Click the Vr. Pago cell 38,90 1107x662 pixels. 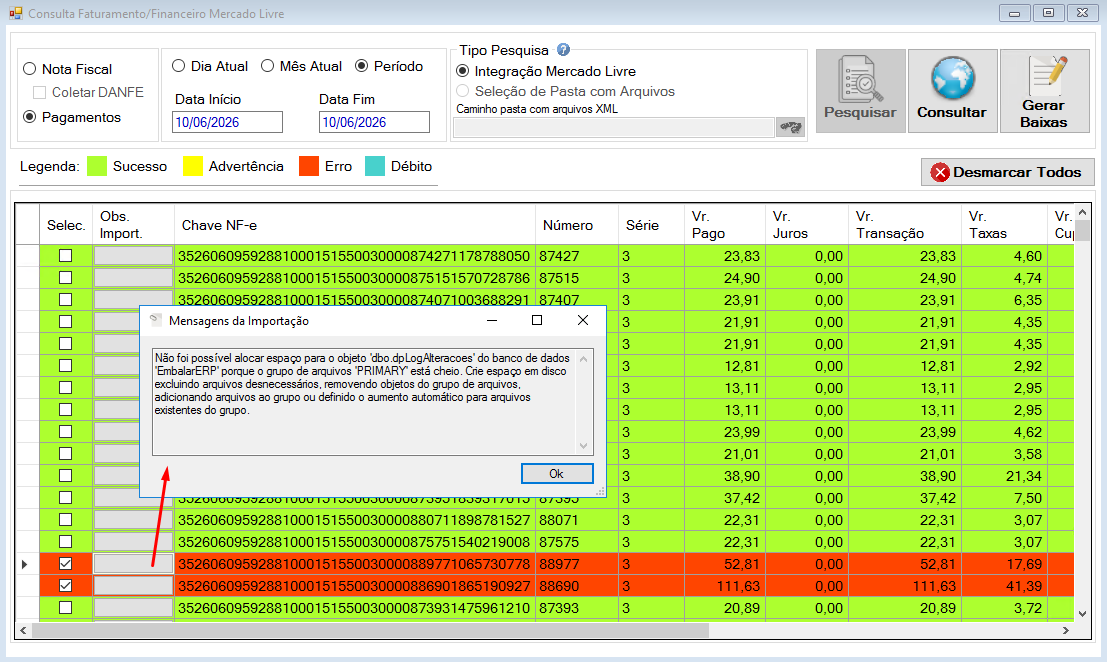pyautogui.click(x=724, y=475)
